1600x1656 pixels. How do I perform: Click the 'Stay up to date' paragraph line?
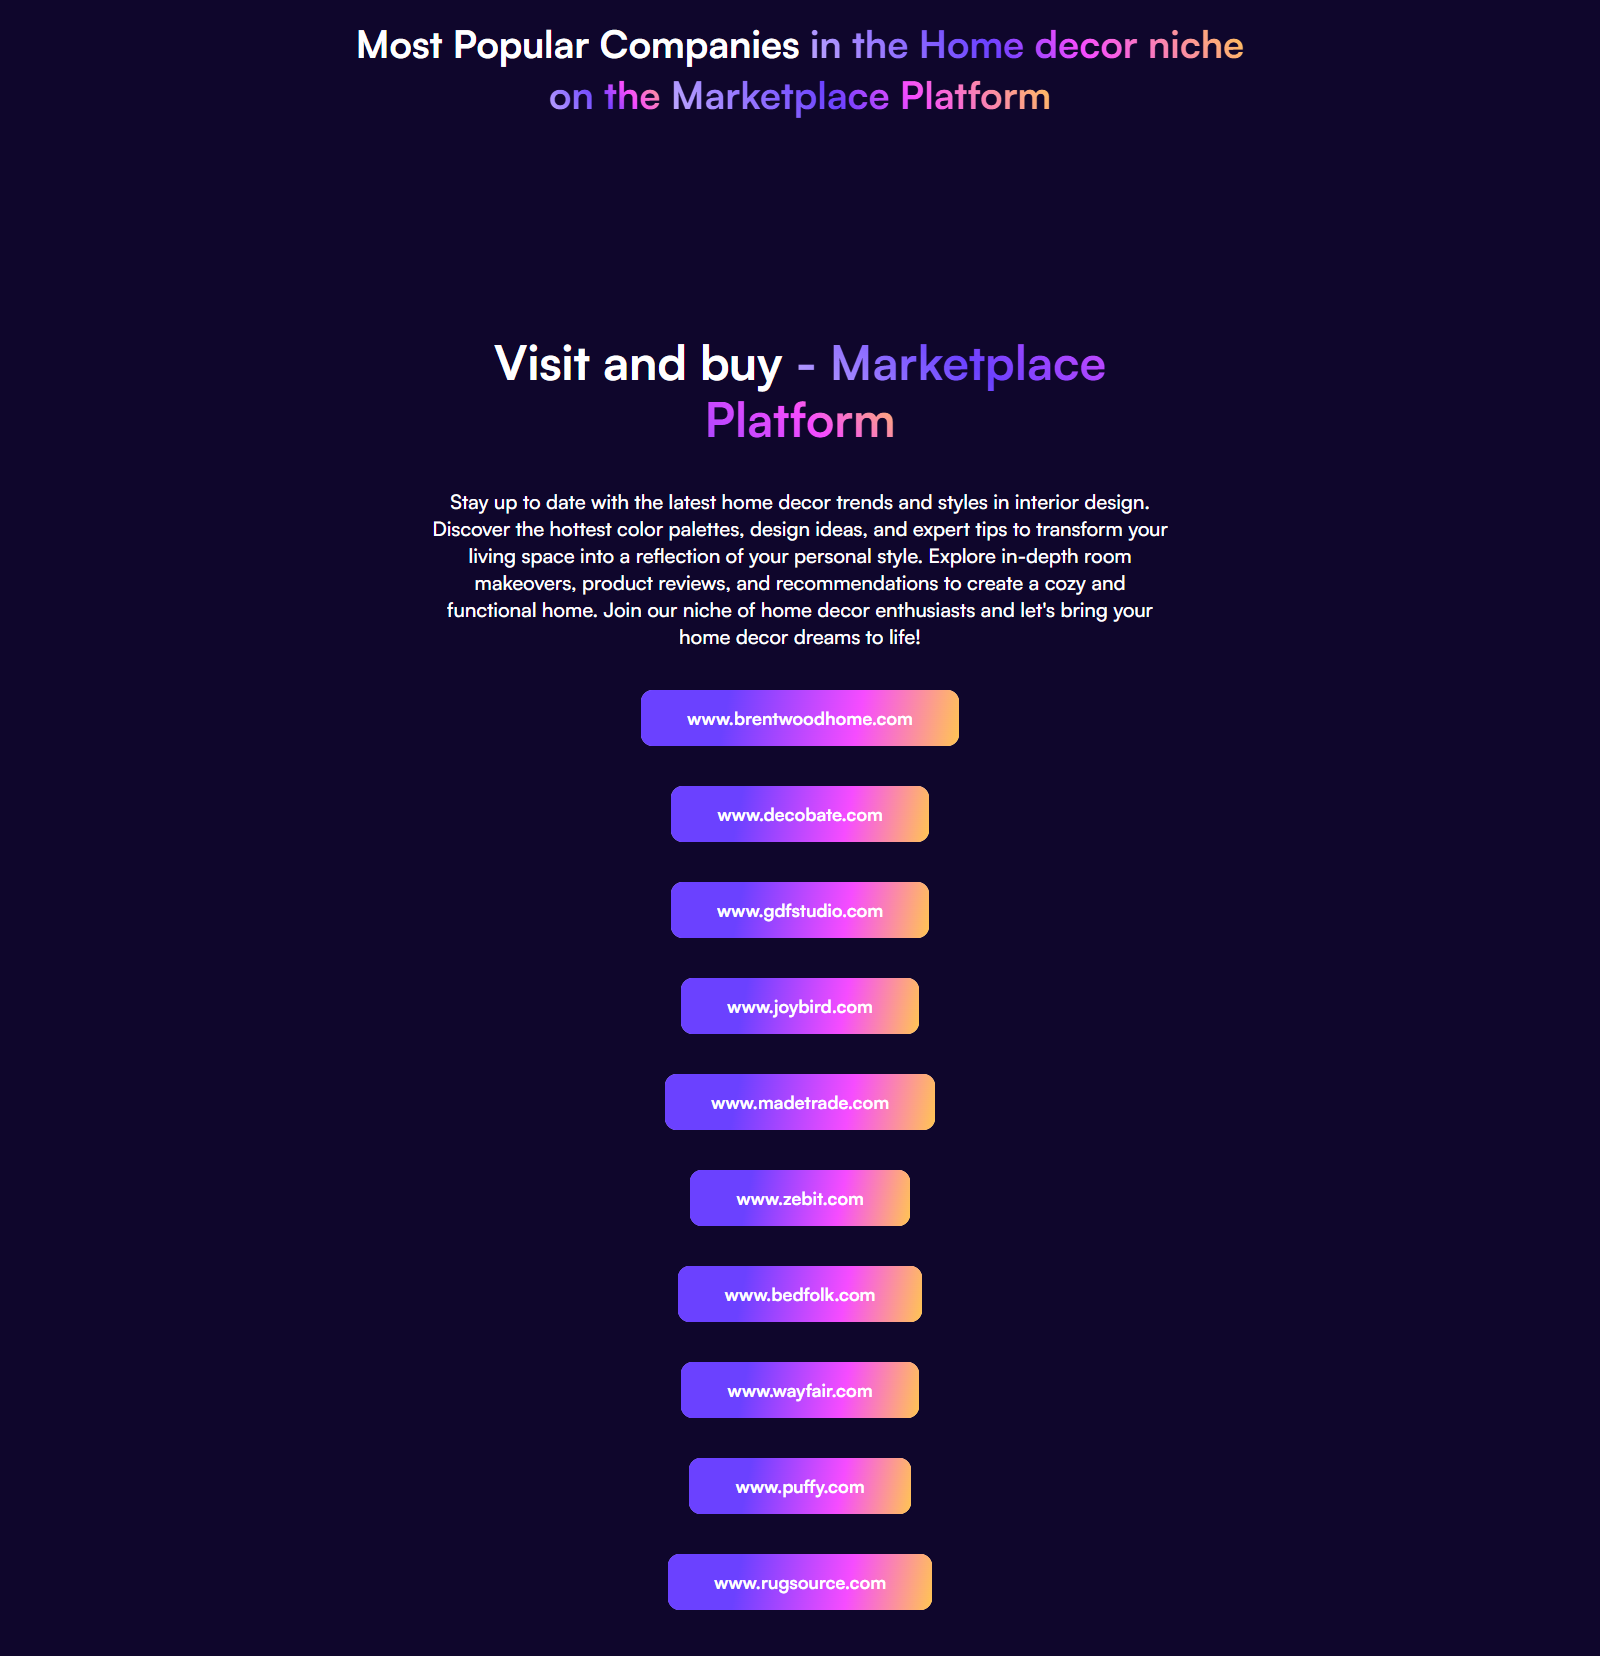click(x=800, y=502)
